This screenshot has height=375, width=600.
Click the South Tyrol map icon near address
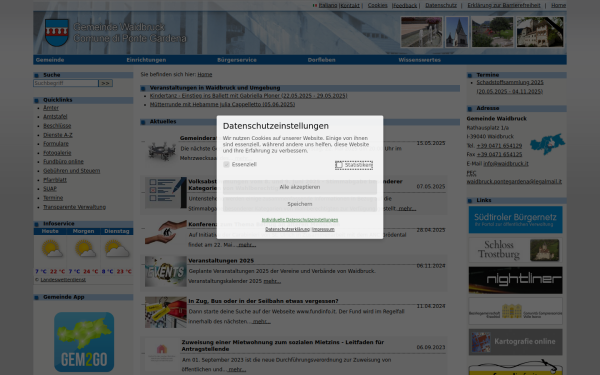click(548, 143)
